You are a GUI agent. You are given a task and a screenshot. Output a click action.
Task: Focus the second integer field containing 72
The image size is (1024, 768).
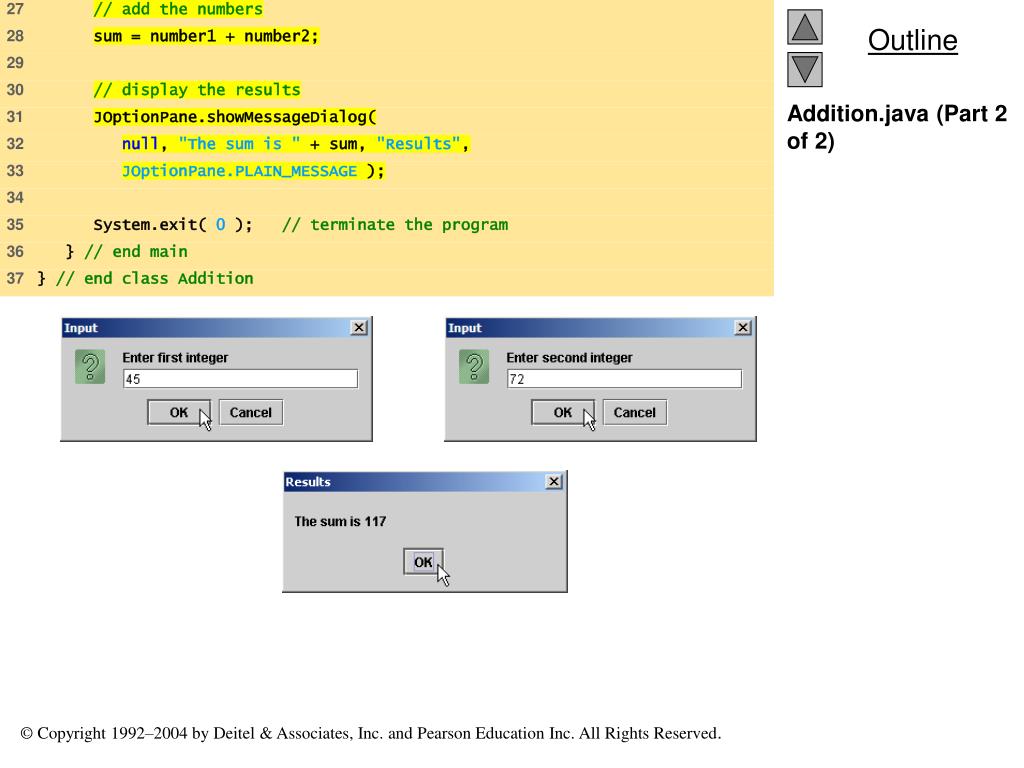pyautogui.click(x=624, y=379)
